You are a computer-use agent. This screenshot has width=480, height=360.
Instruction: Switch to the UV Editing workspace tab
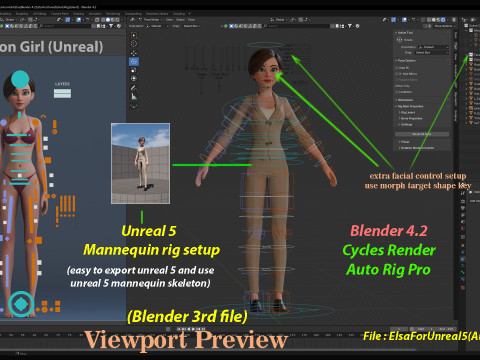(x=39, y=14)
